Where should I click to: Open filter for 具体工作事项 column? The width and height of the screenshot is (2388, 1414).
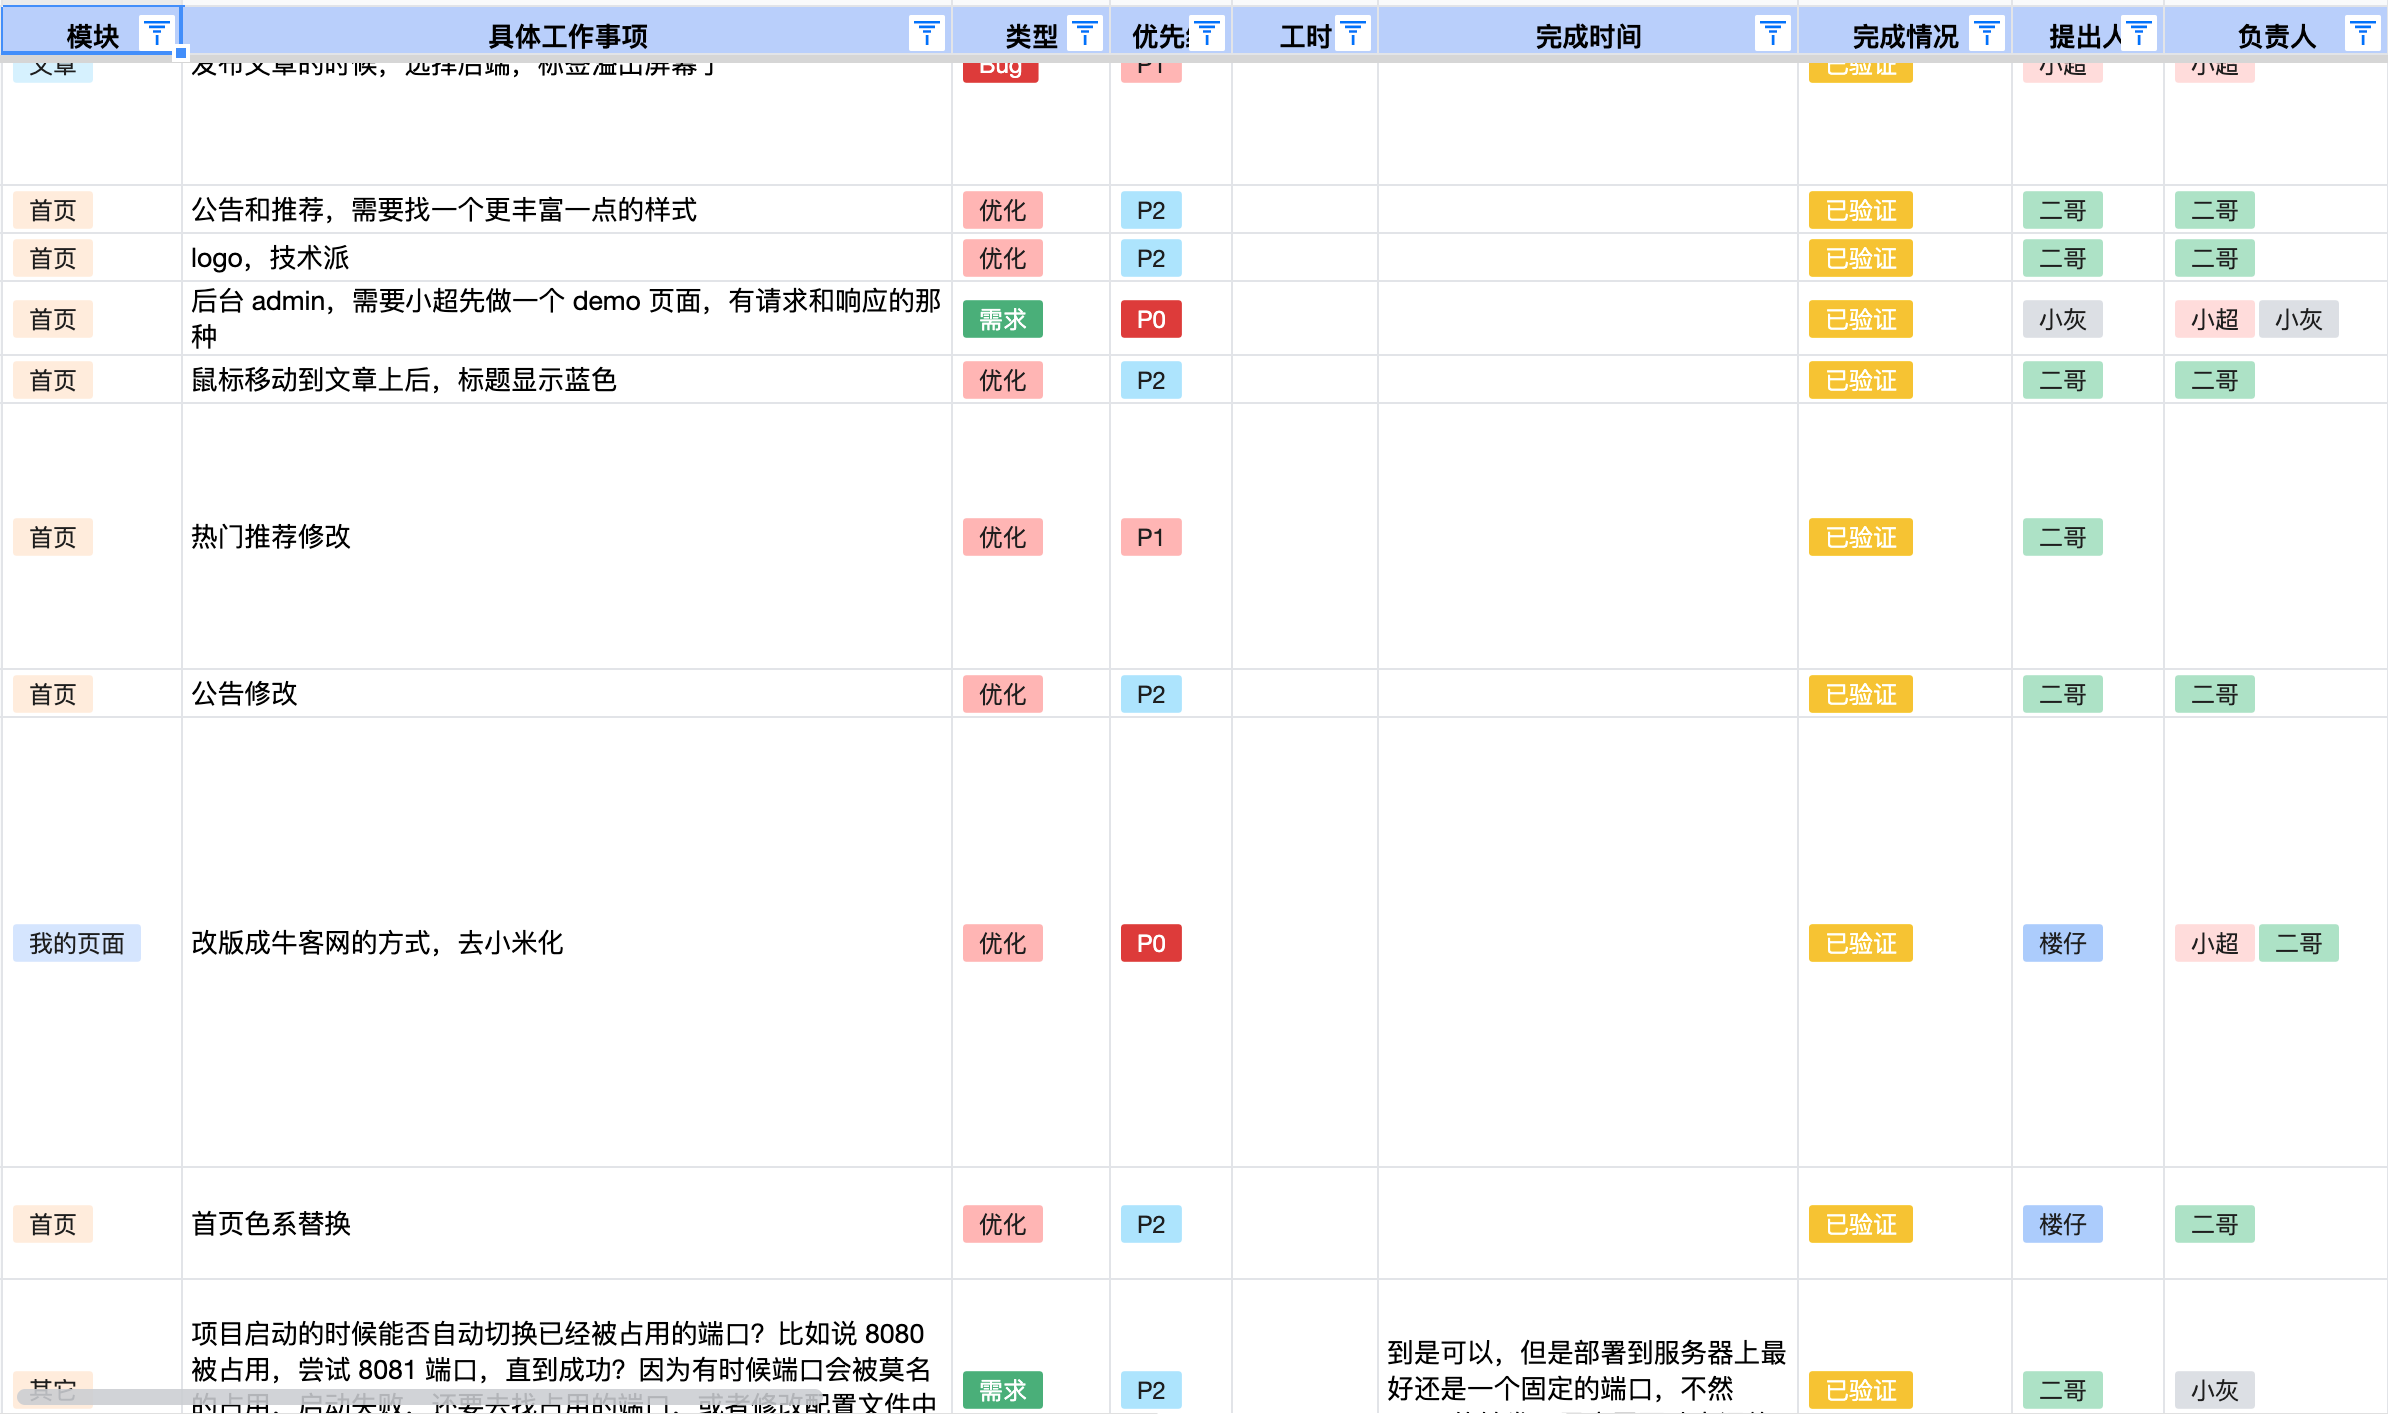pos(926,35)
